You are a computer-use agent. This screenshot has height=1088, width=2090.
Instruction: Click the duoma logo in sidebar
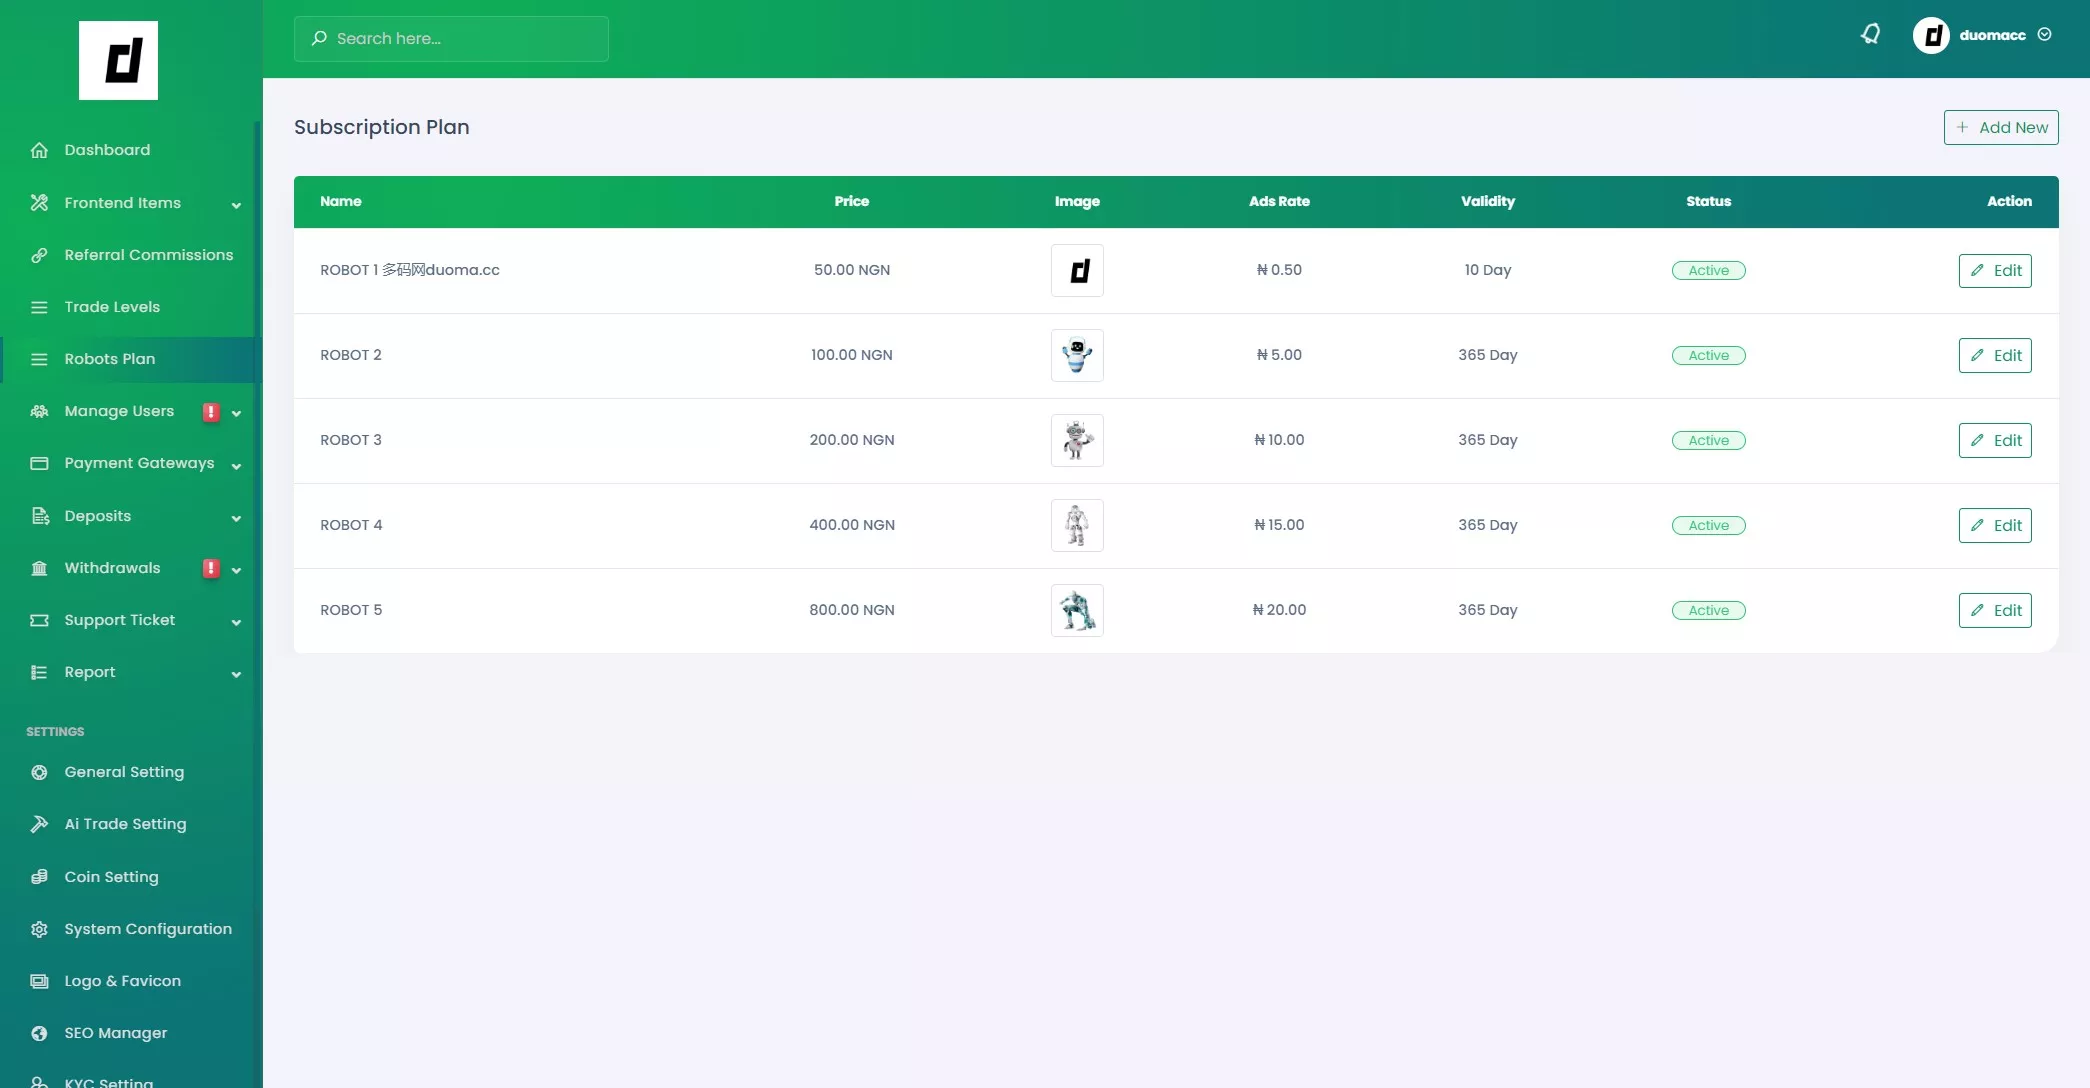coord(118,60)
